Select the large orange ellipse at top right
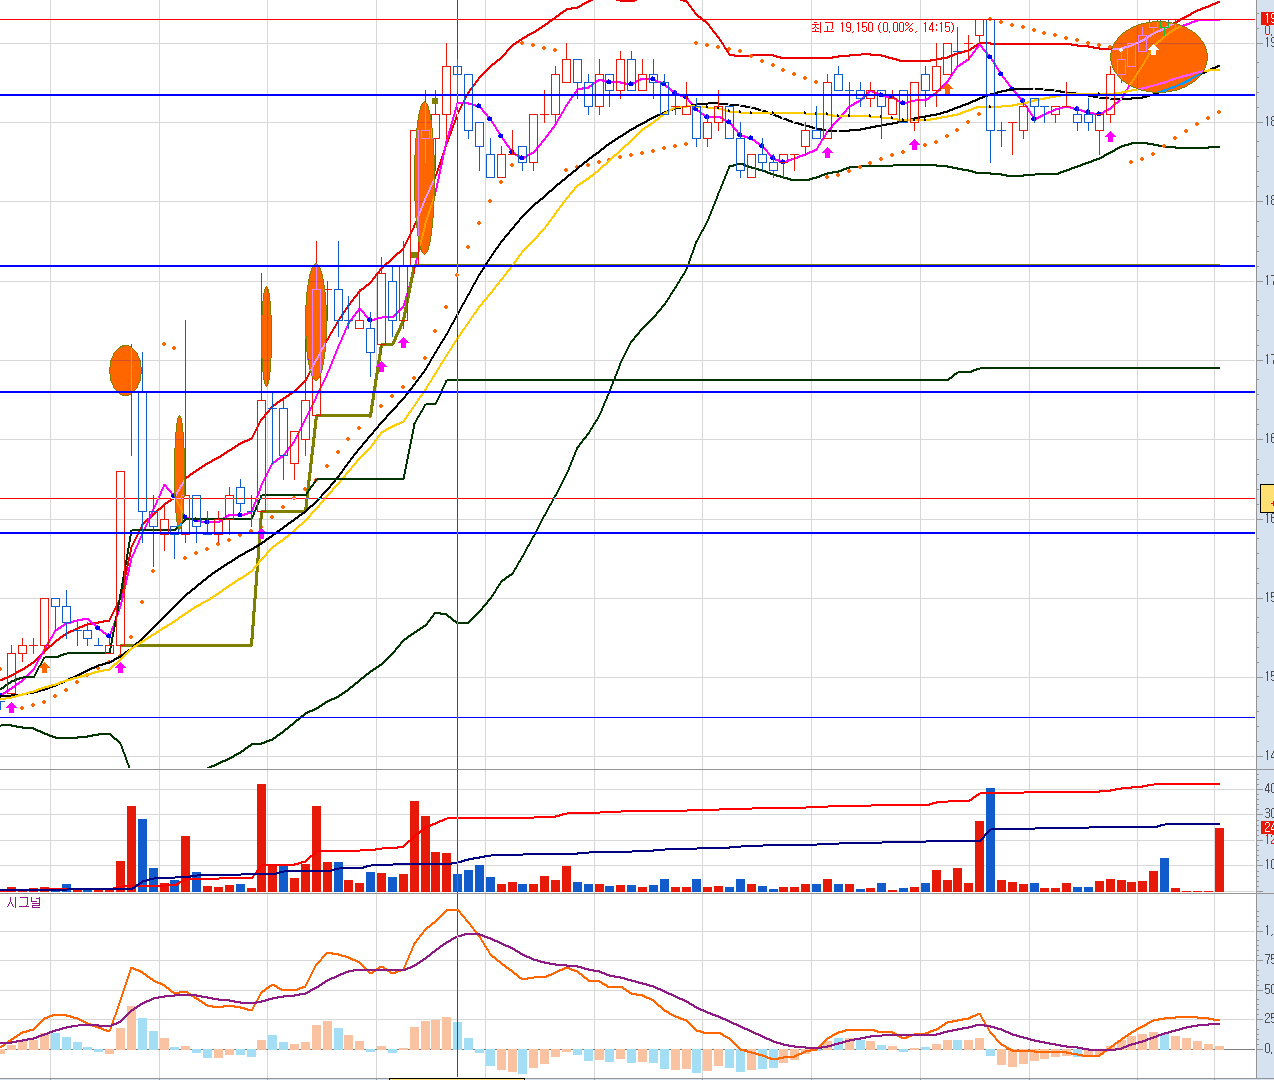Screen dimensions: 1274x1080 point(1159,57)
